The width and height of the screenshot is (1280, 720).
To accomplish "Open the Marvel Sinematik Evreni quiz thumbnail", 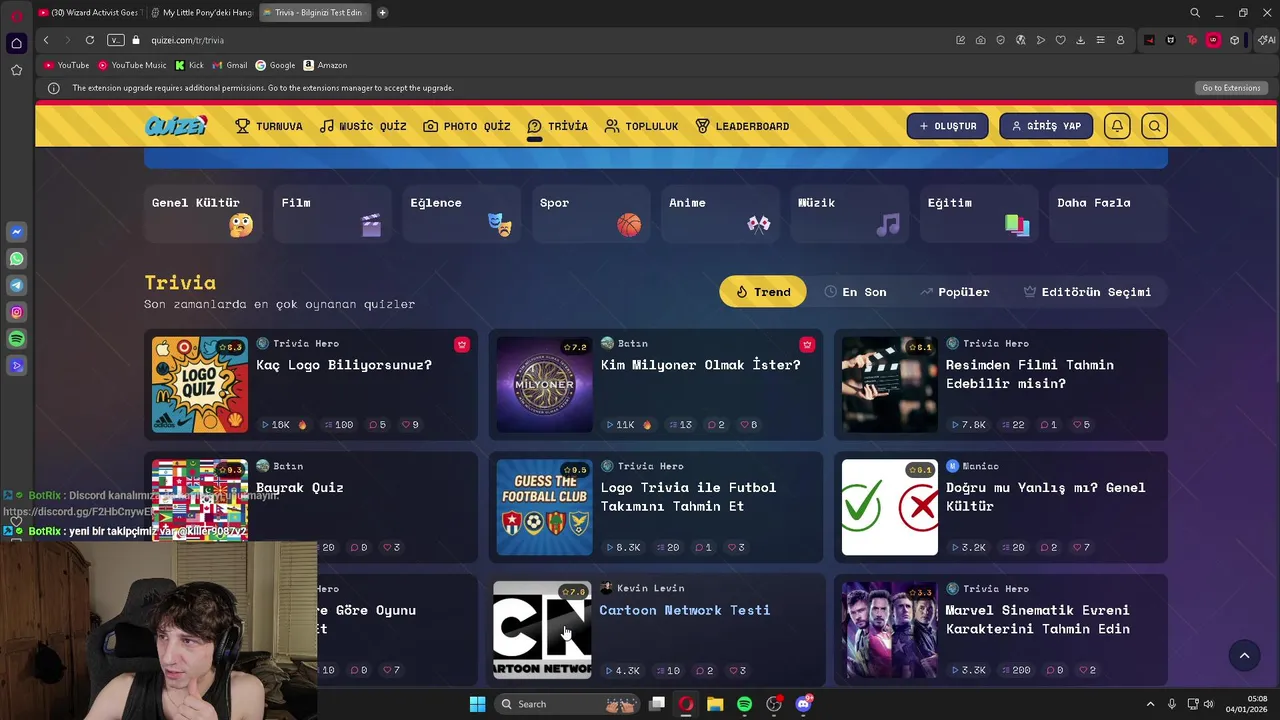I will coord(890,630).
